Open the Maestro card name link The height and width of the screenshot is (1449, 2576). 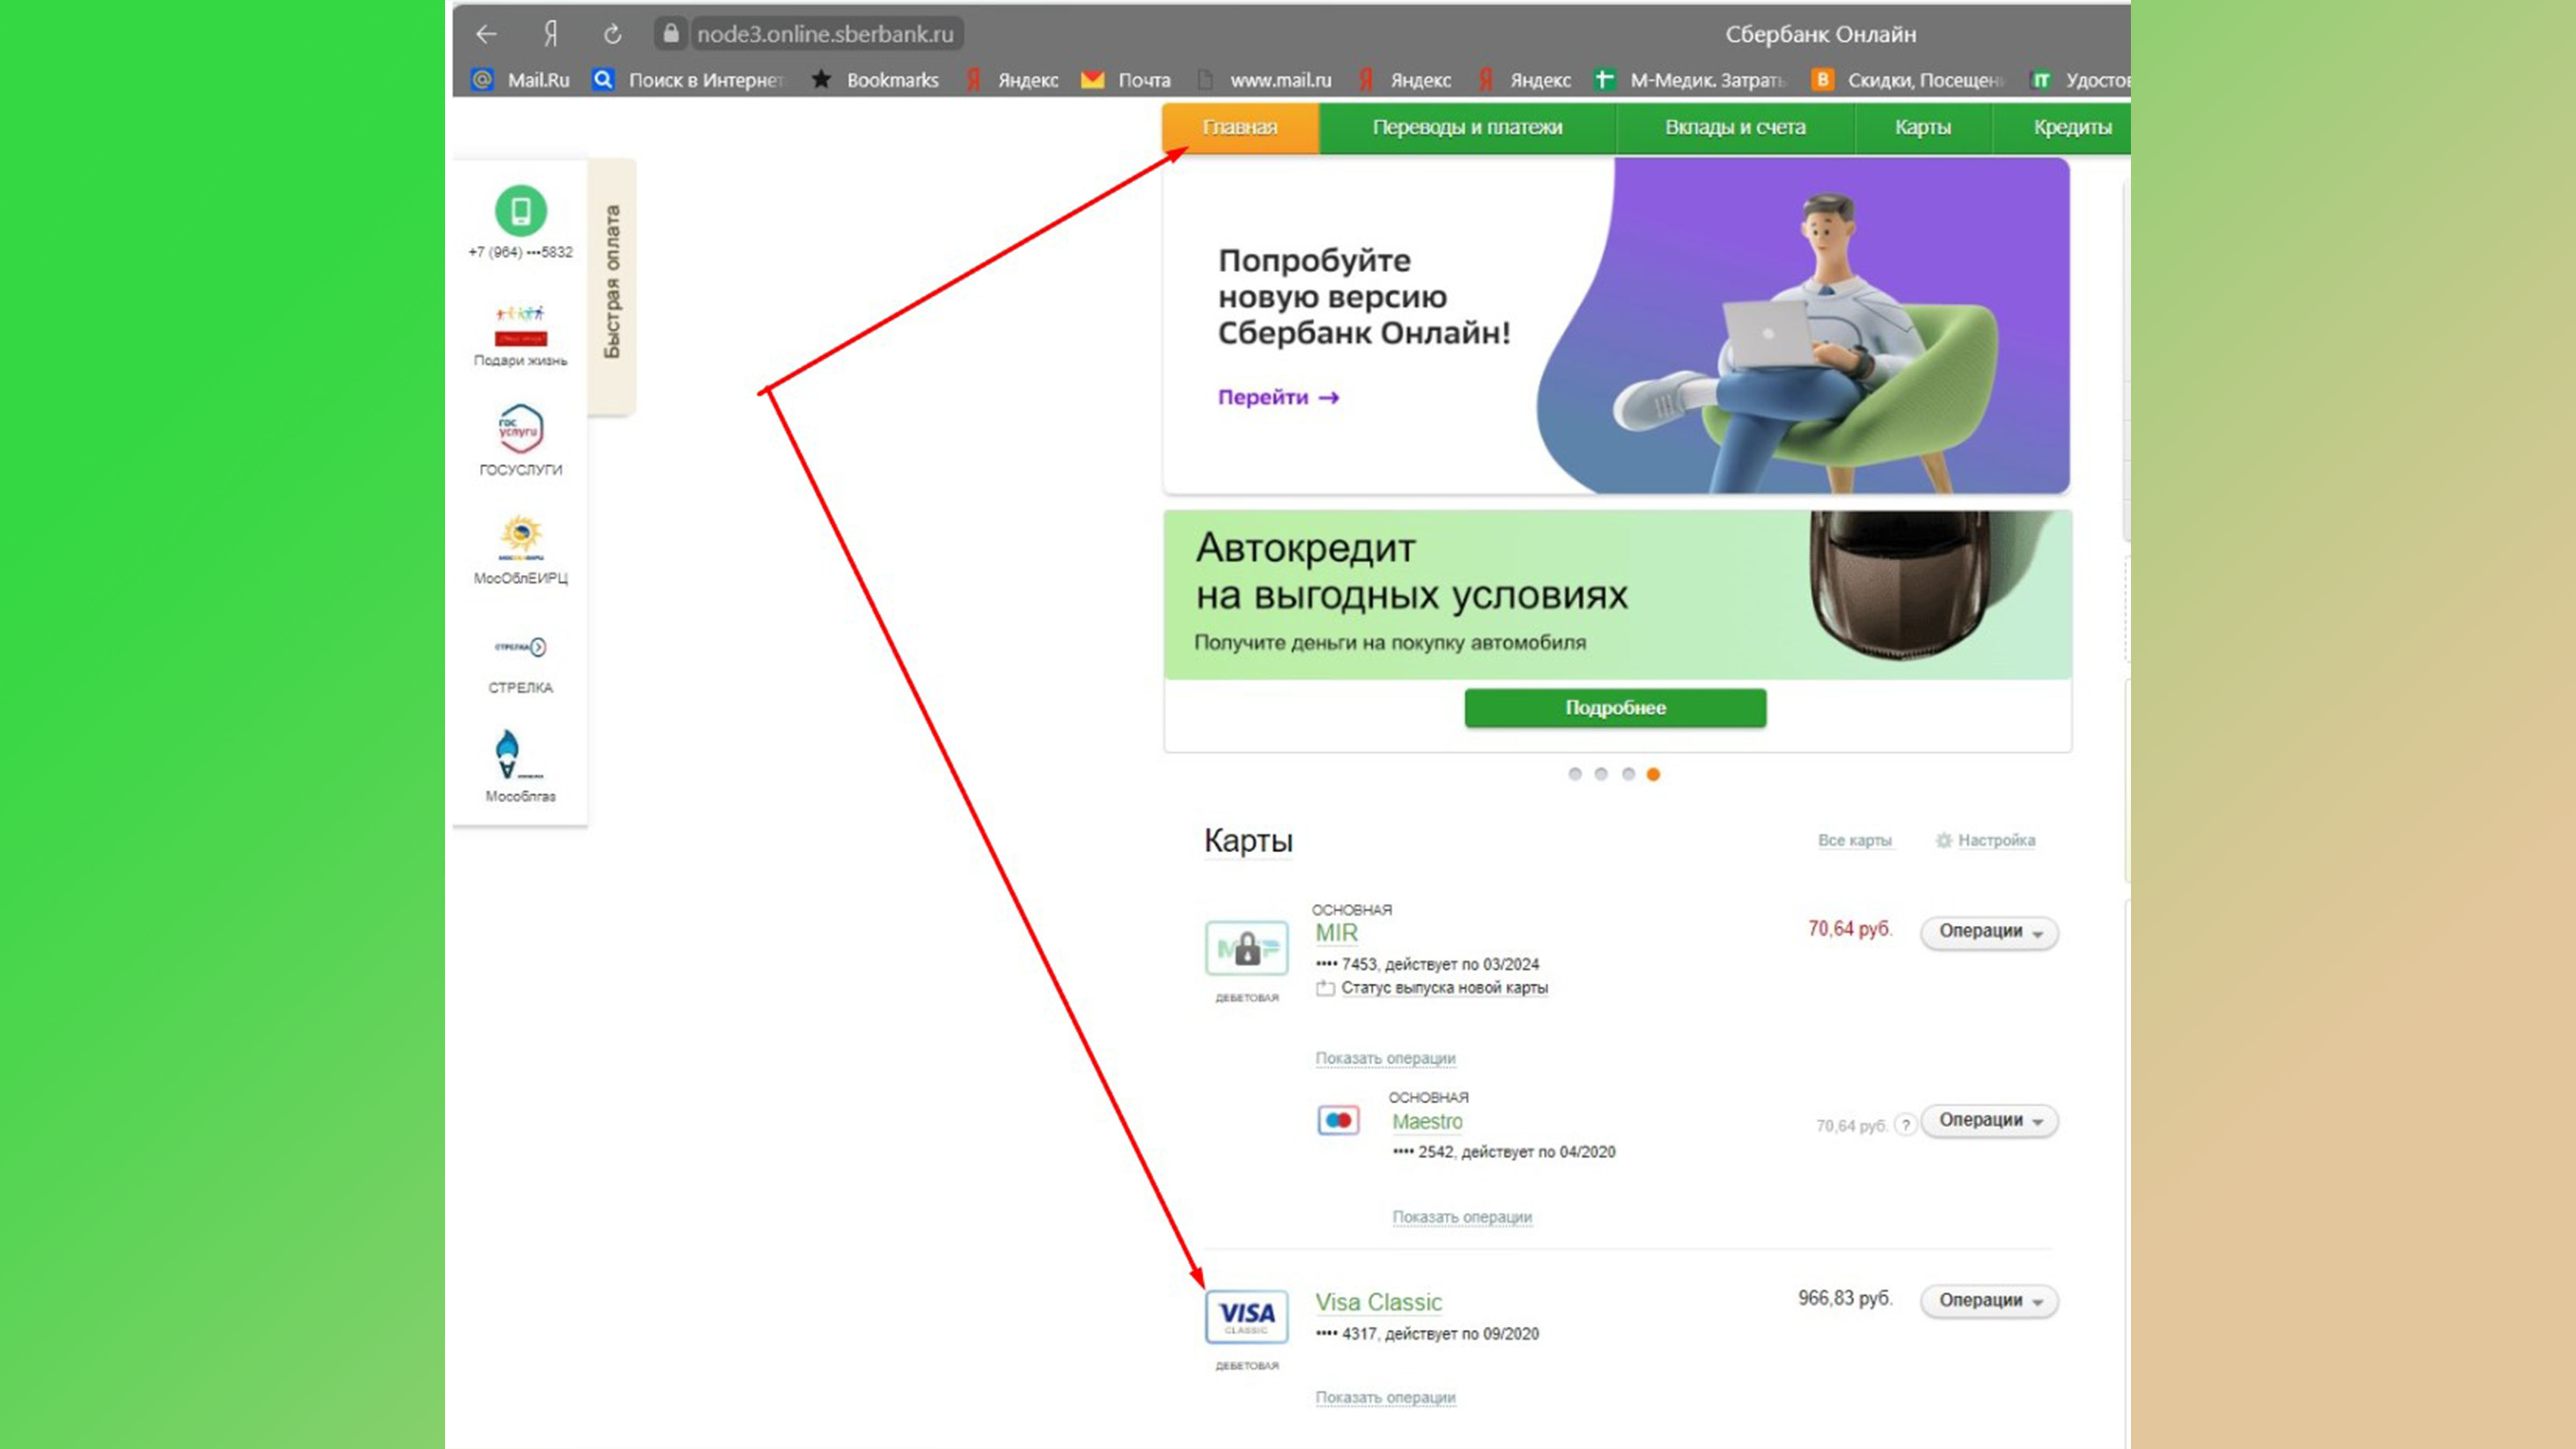point(1427,1122)
